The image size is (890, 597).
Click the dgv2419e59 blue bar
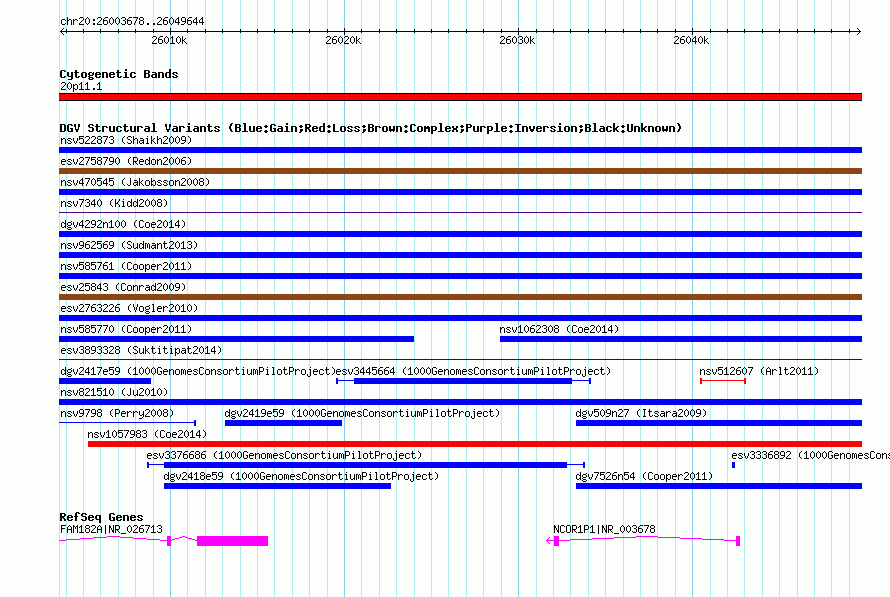click(x=283, y=423)
